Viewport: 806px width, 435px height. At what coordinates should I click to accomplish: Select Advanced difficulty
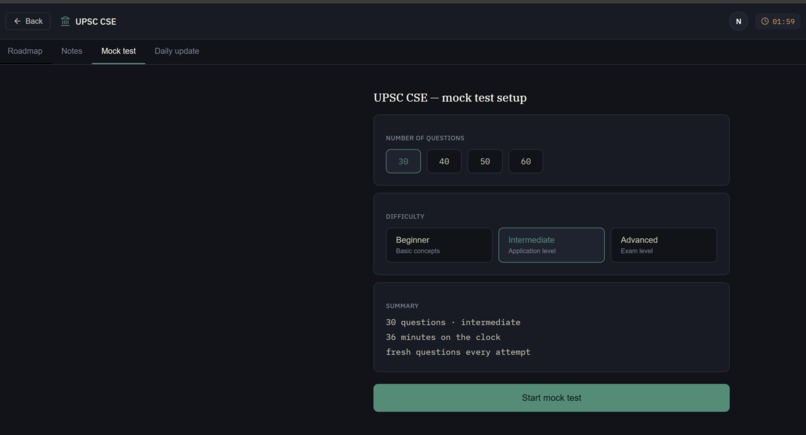664,245
